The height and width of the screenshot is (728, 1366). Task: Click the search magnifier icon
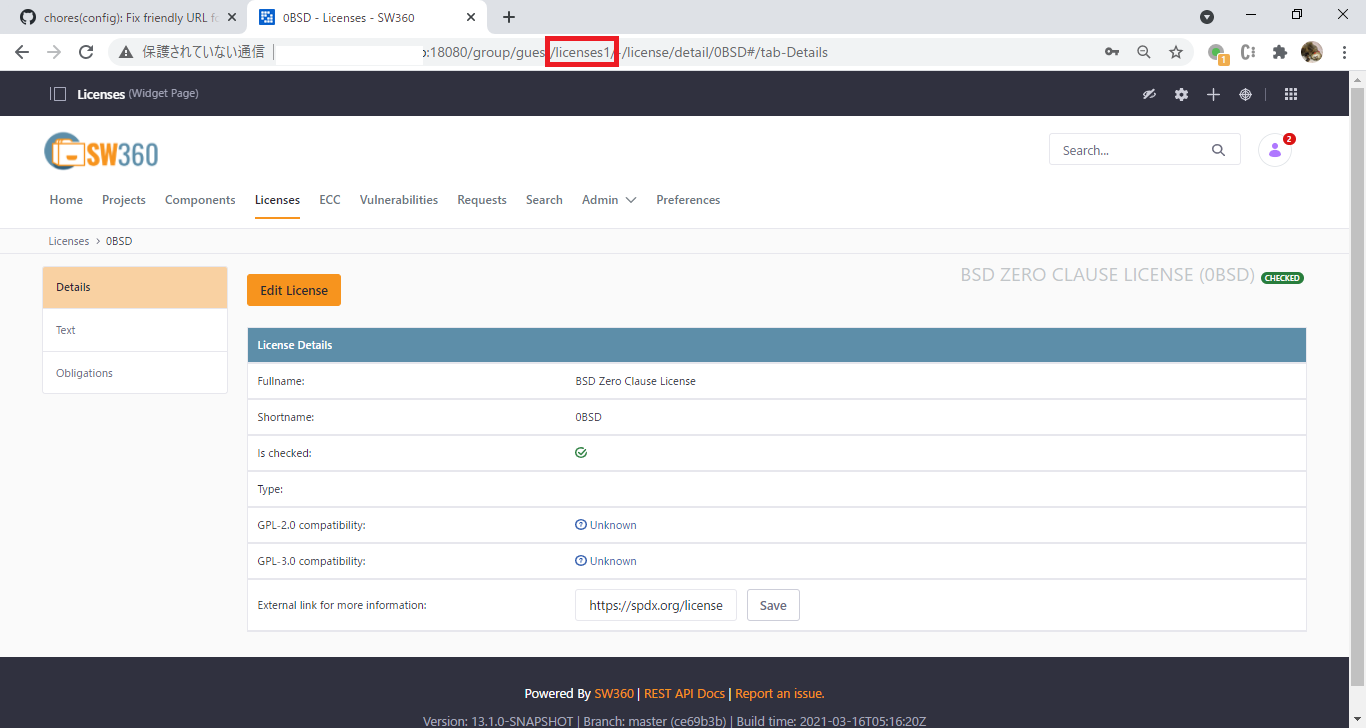point(1218,150)
